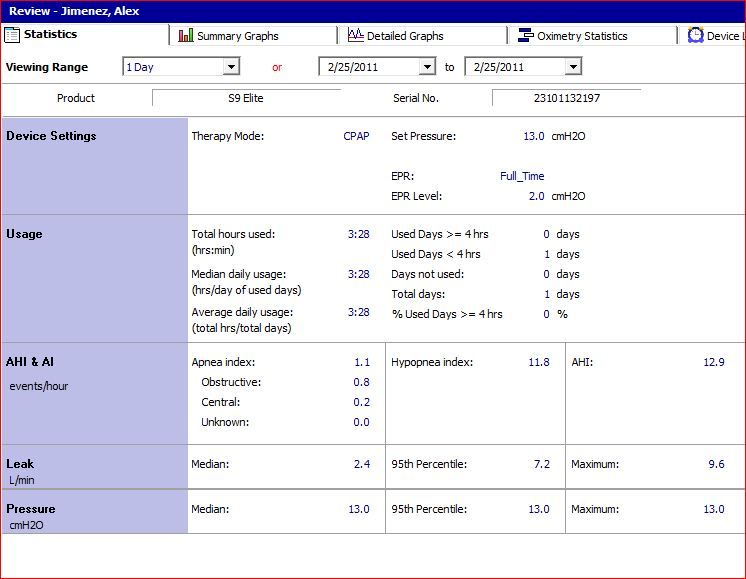Click the Viewing Range label
The width and height of the screenshot is (746, 579).
tap(47, 67)
